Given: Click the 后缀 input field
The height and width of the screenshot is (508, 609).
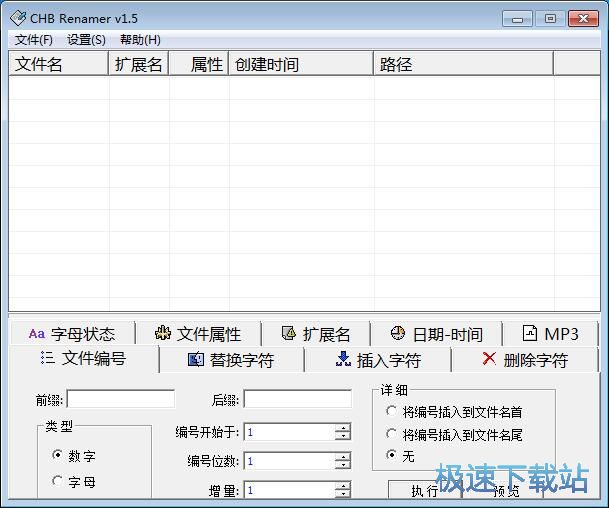Looking at the screenshot, I should pos(298,399).
